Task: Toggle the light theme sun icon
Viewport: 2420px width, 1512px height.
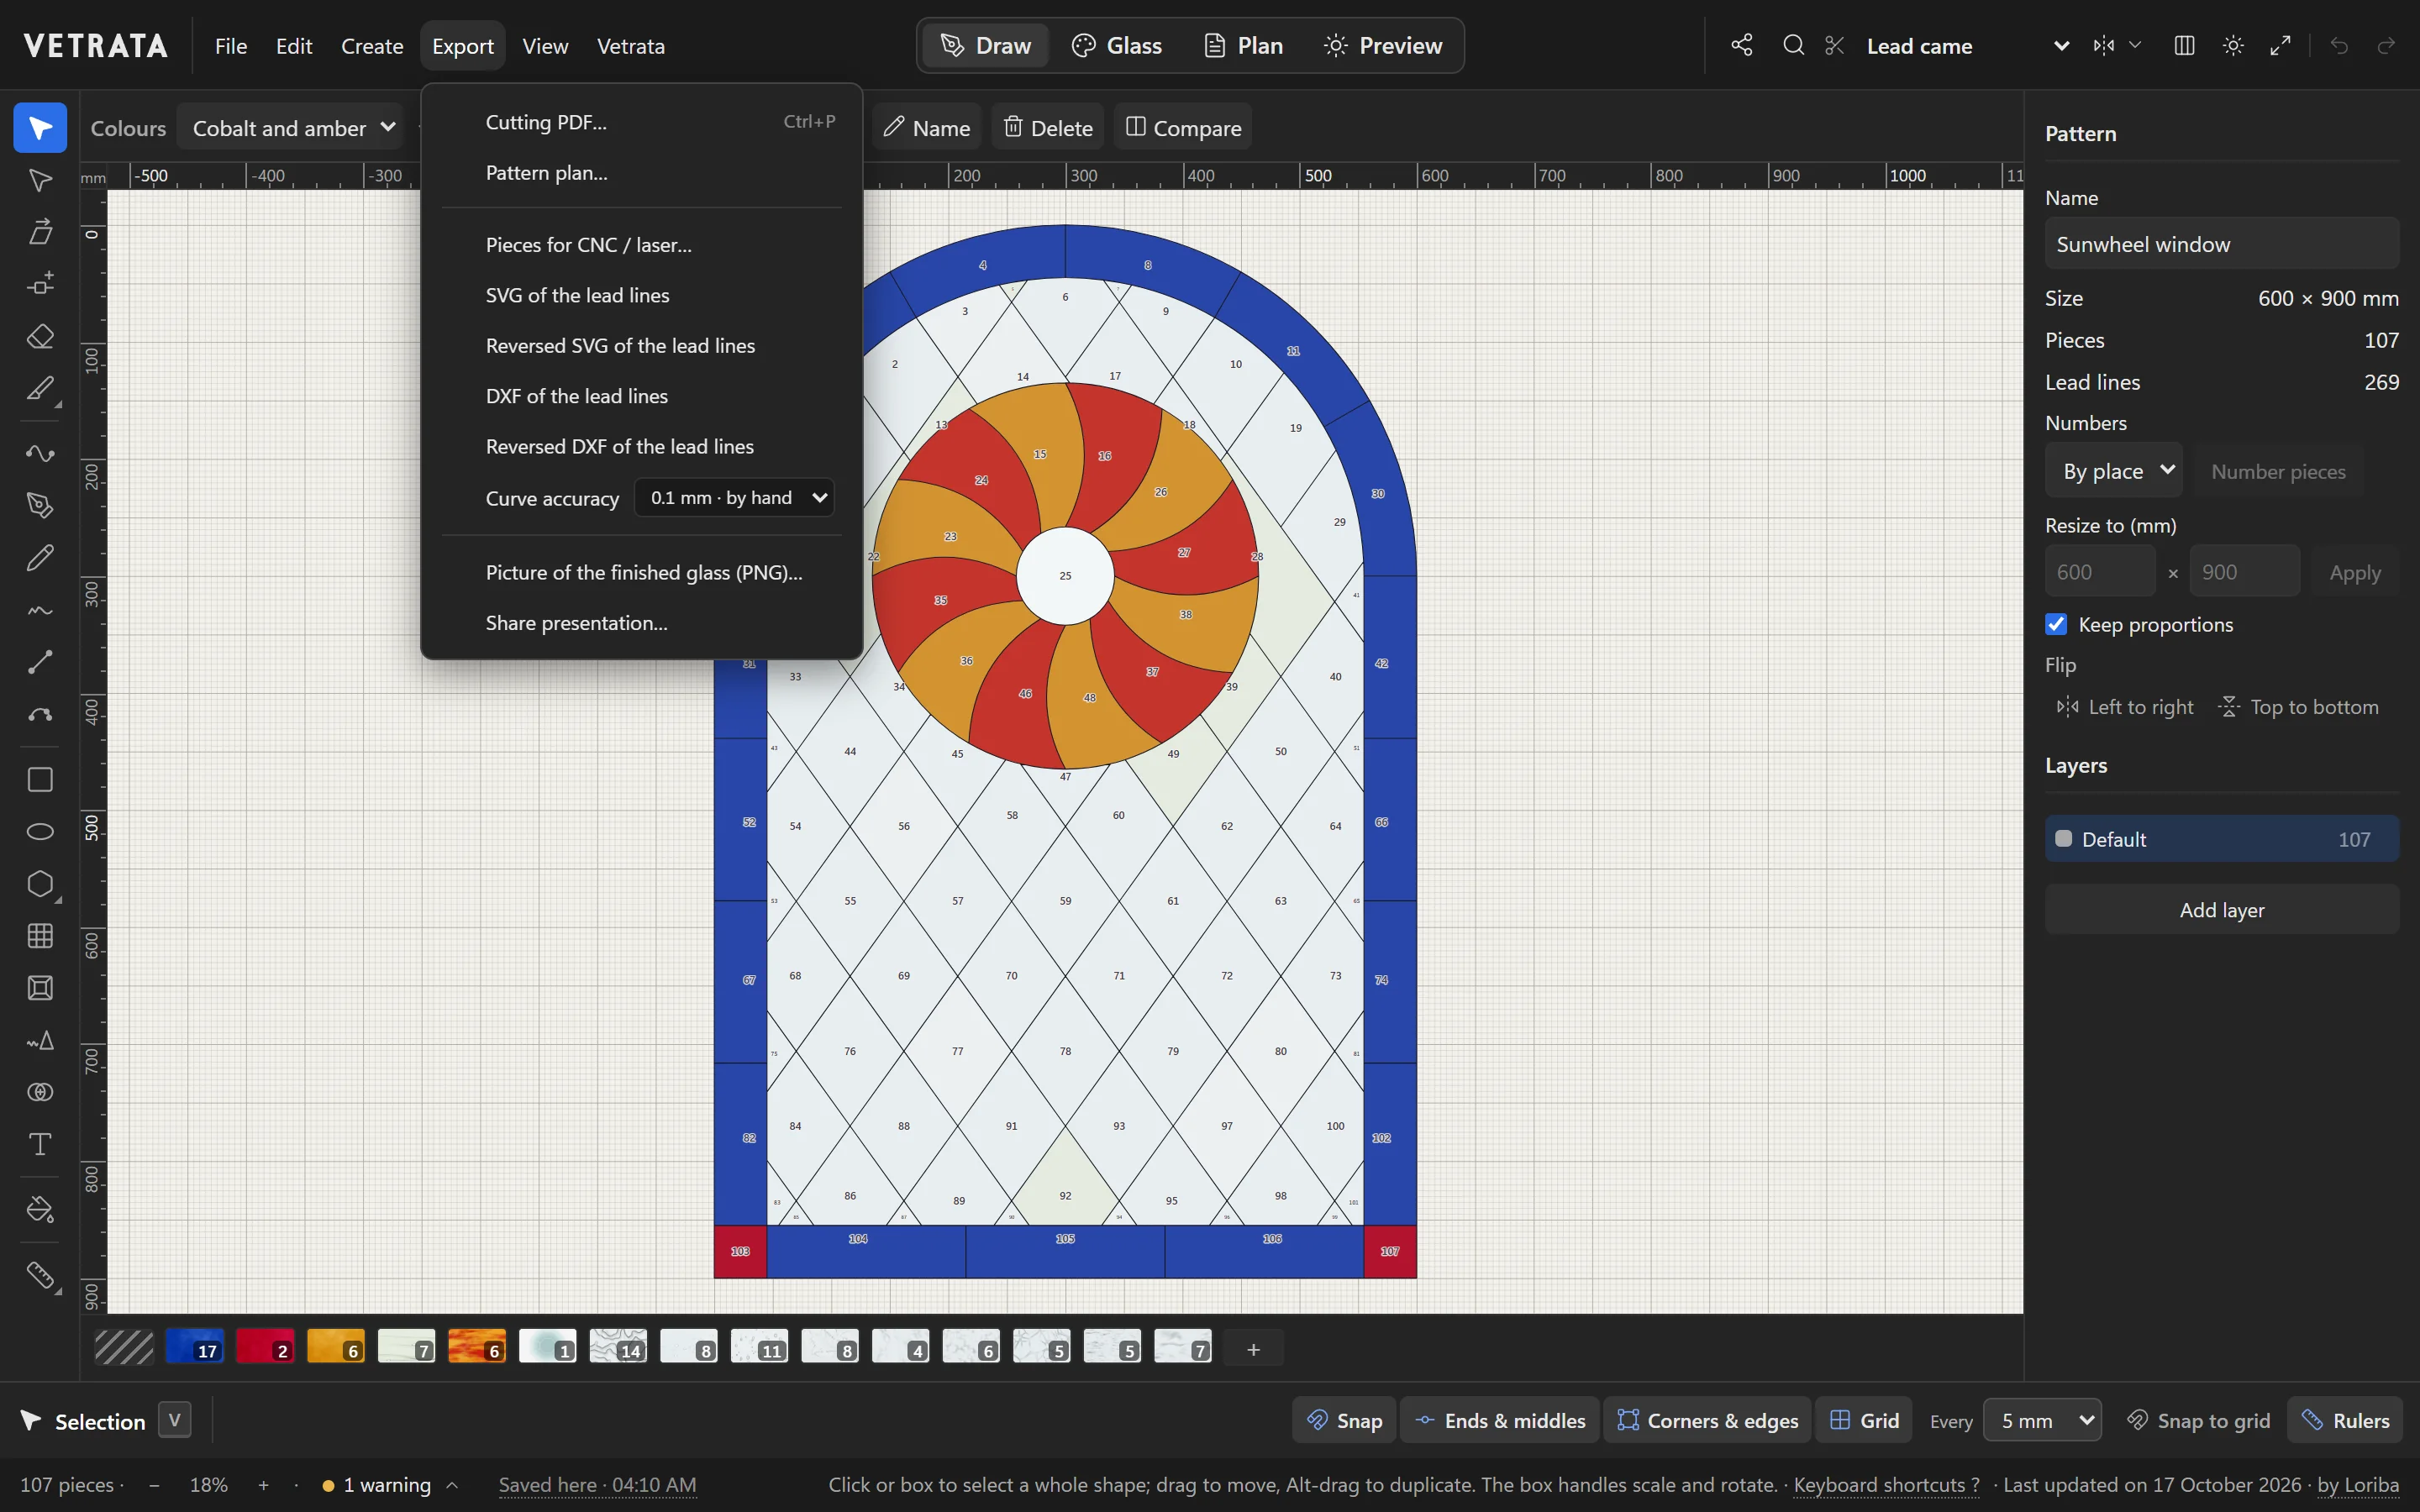Action: coord(2233,45)
